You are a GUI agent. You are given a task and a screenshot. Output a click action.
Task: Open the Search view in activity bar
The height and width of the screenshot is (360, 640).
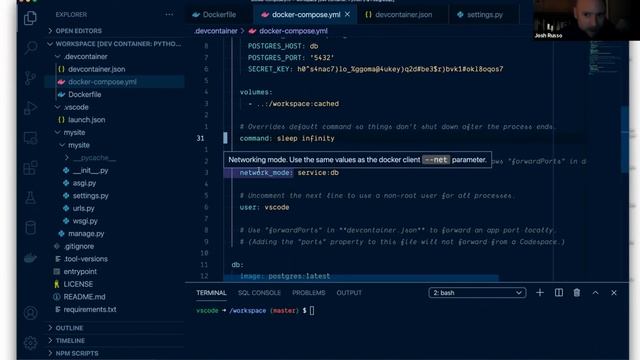[x=30, y=48]
